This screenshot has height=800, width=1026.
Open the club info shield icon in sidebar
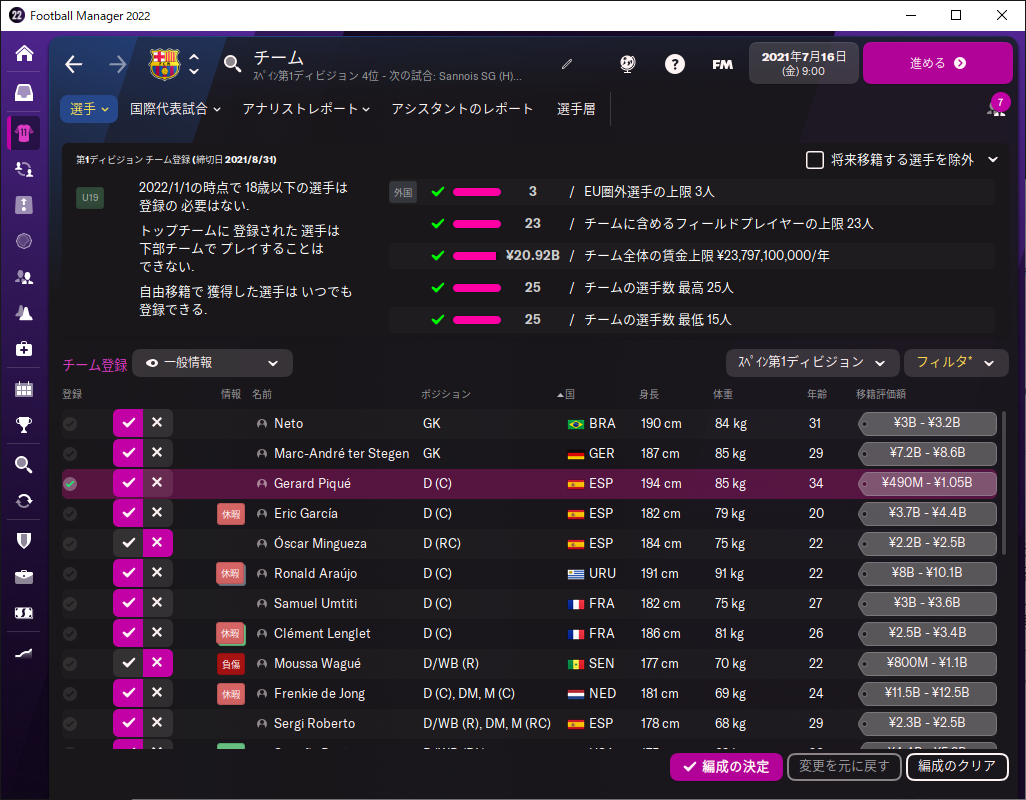coord(24,540)
